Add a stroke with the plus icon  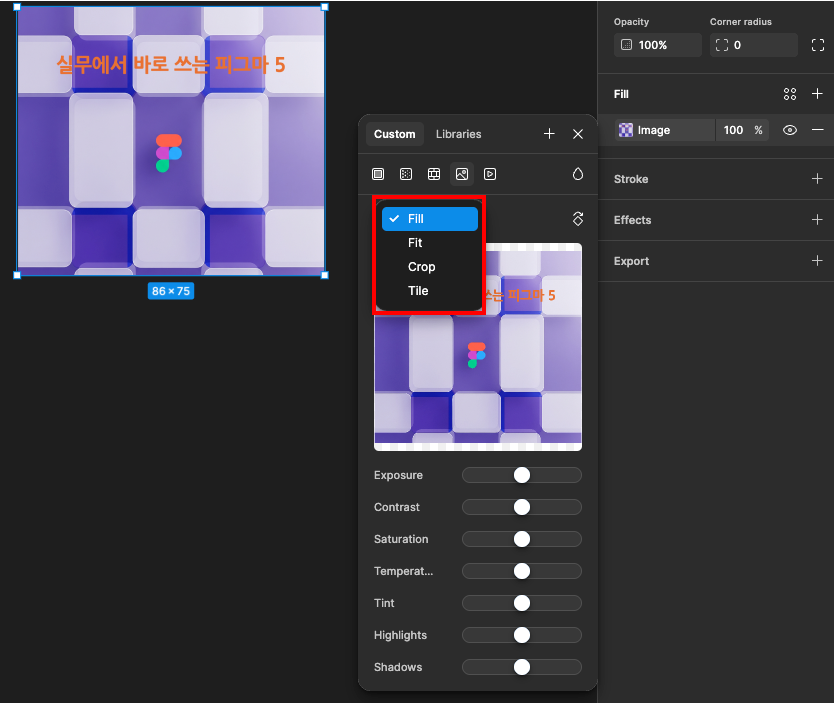point(818,179)
